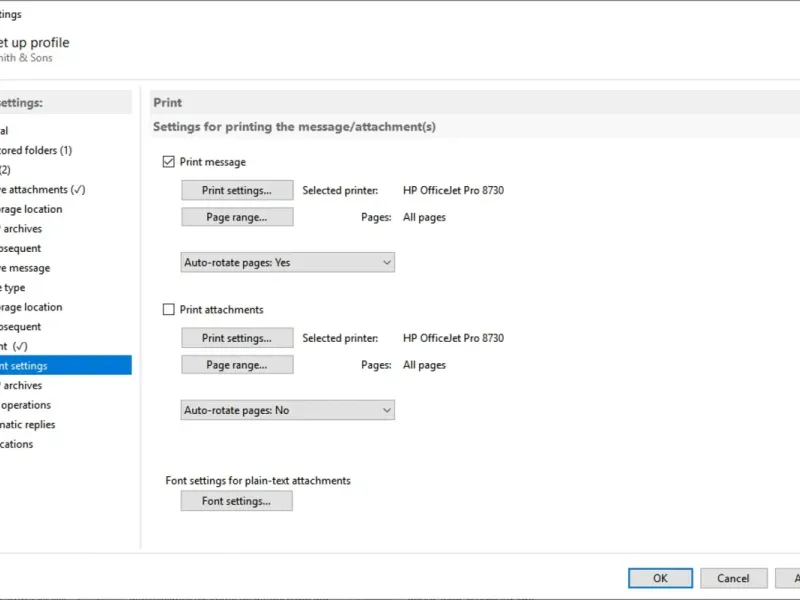The width and height of the screenshot is (800, 600).
Task: Click Page range under Print attachments
Action: point(237,365)
